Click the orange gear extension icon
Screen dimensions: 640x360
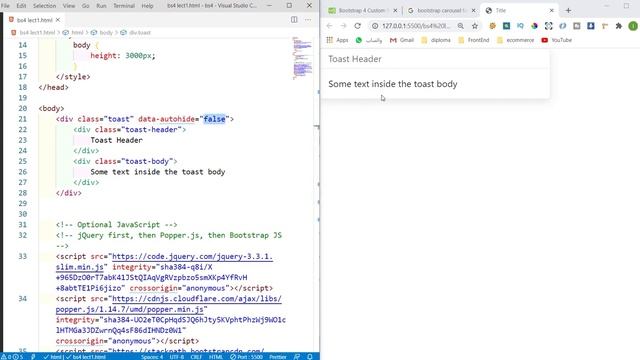(x=493, y=26)
